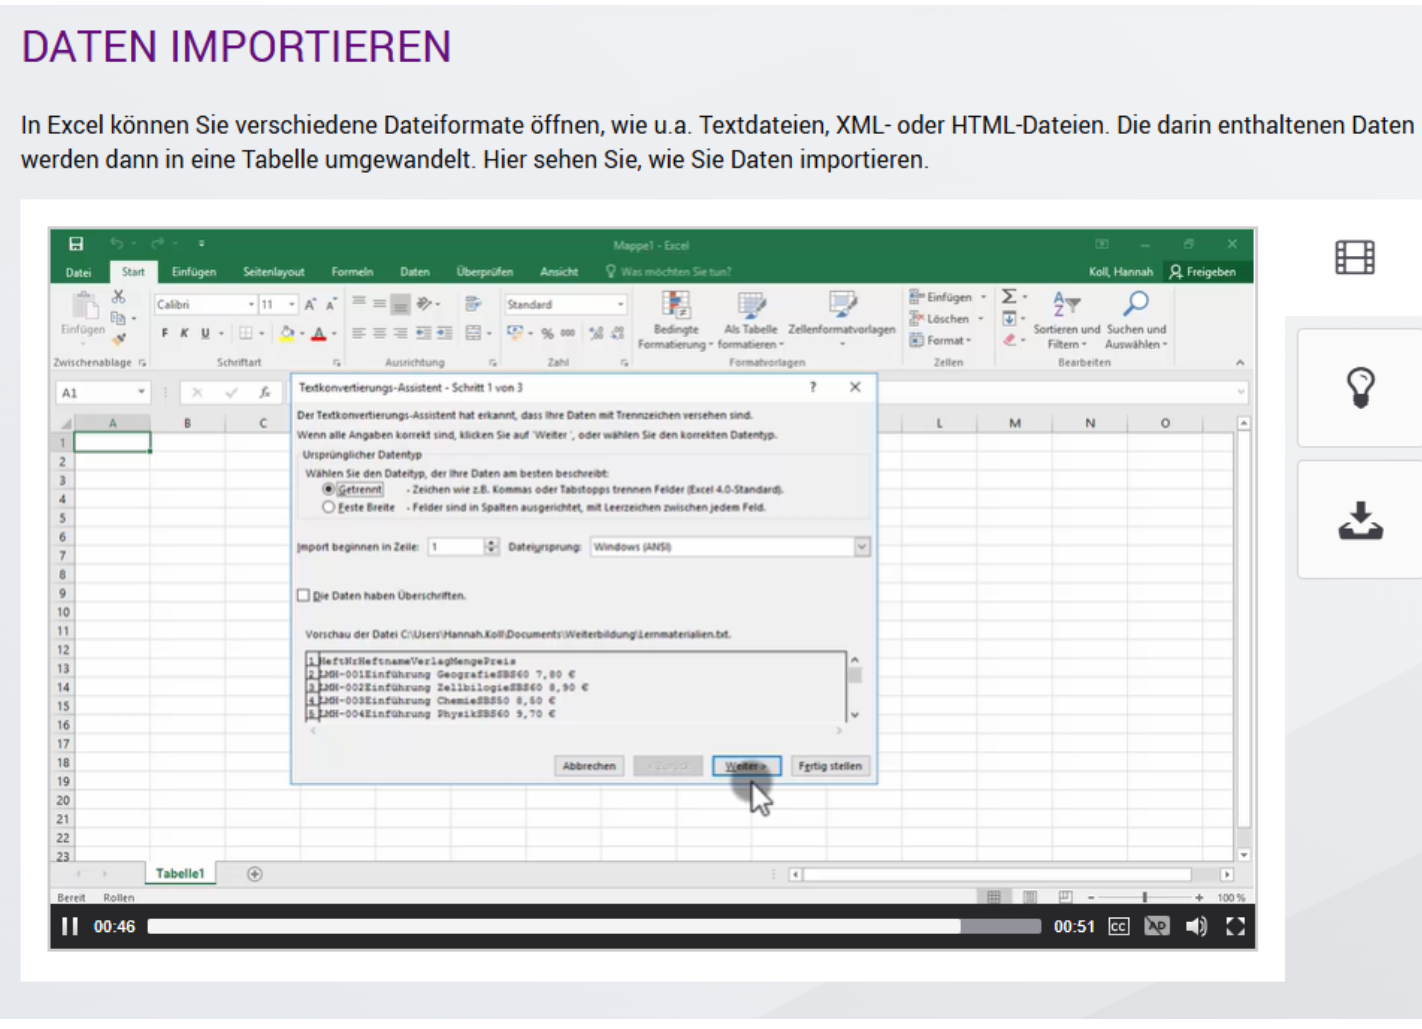1422x1029 pixels.
Task: Open the download materials panel
Action: (1360, 521)
